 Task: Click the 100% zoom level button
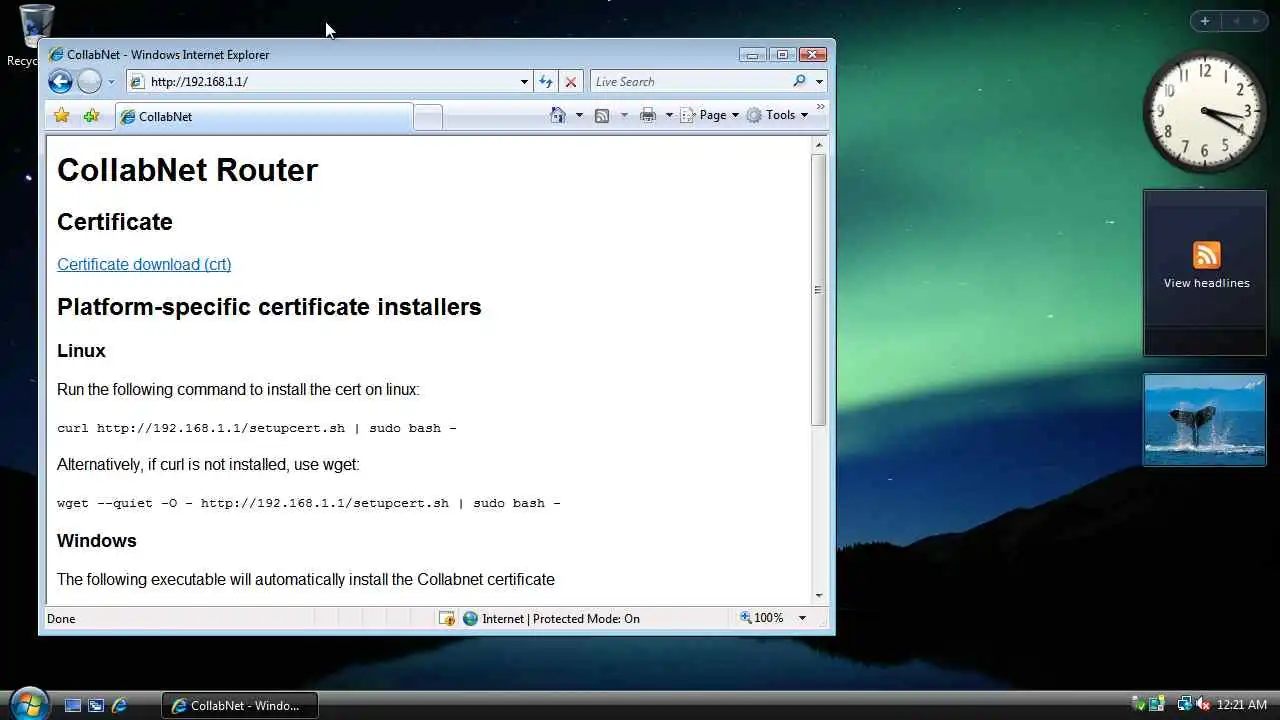point(762,618)
